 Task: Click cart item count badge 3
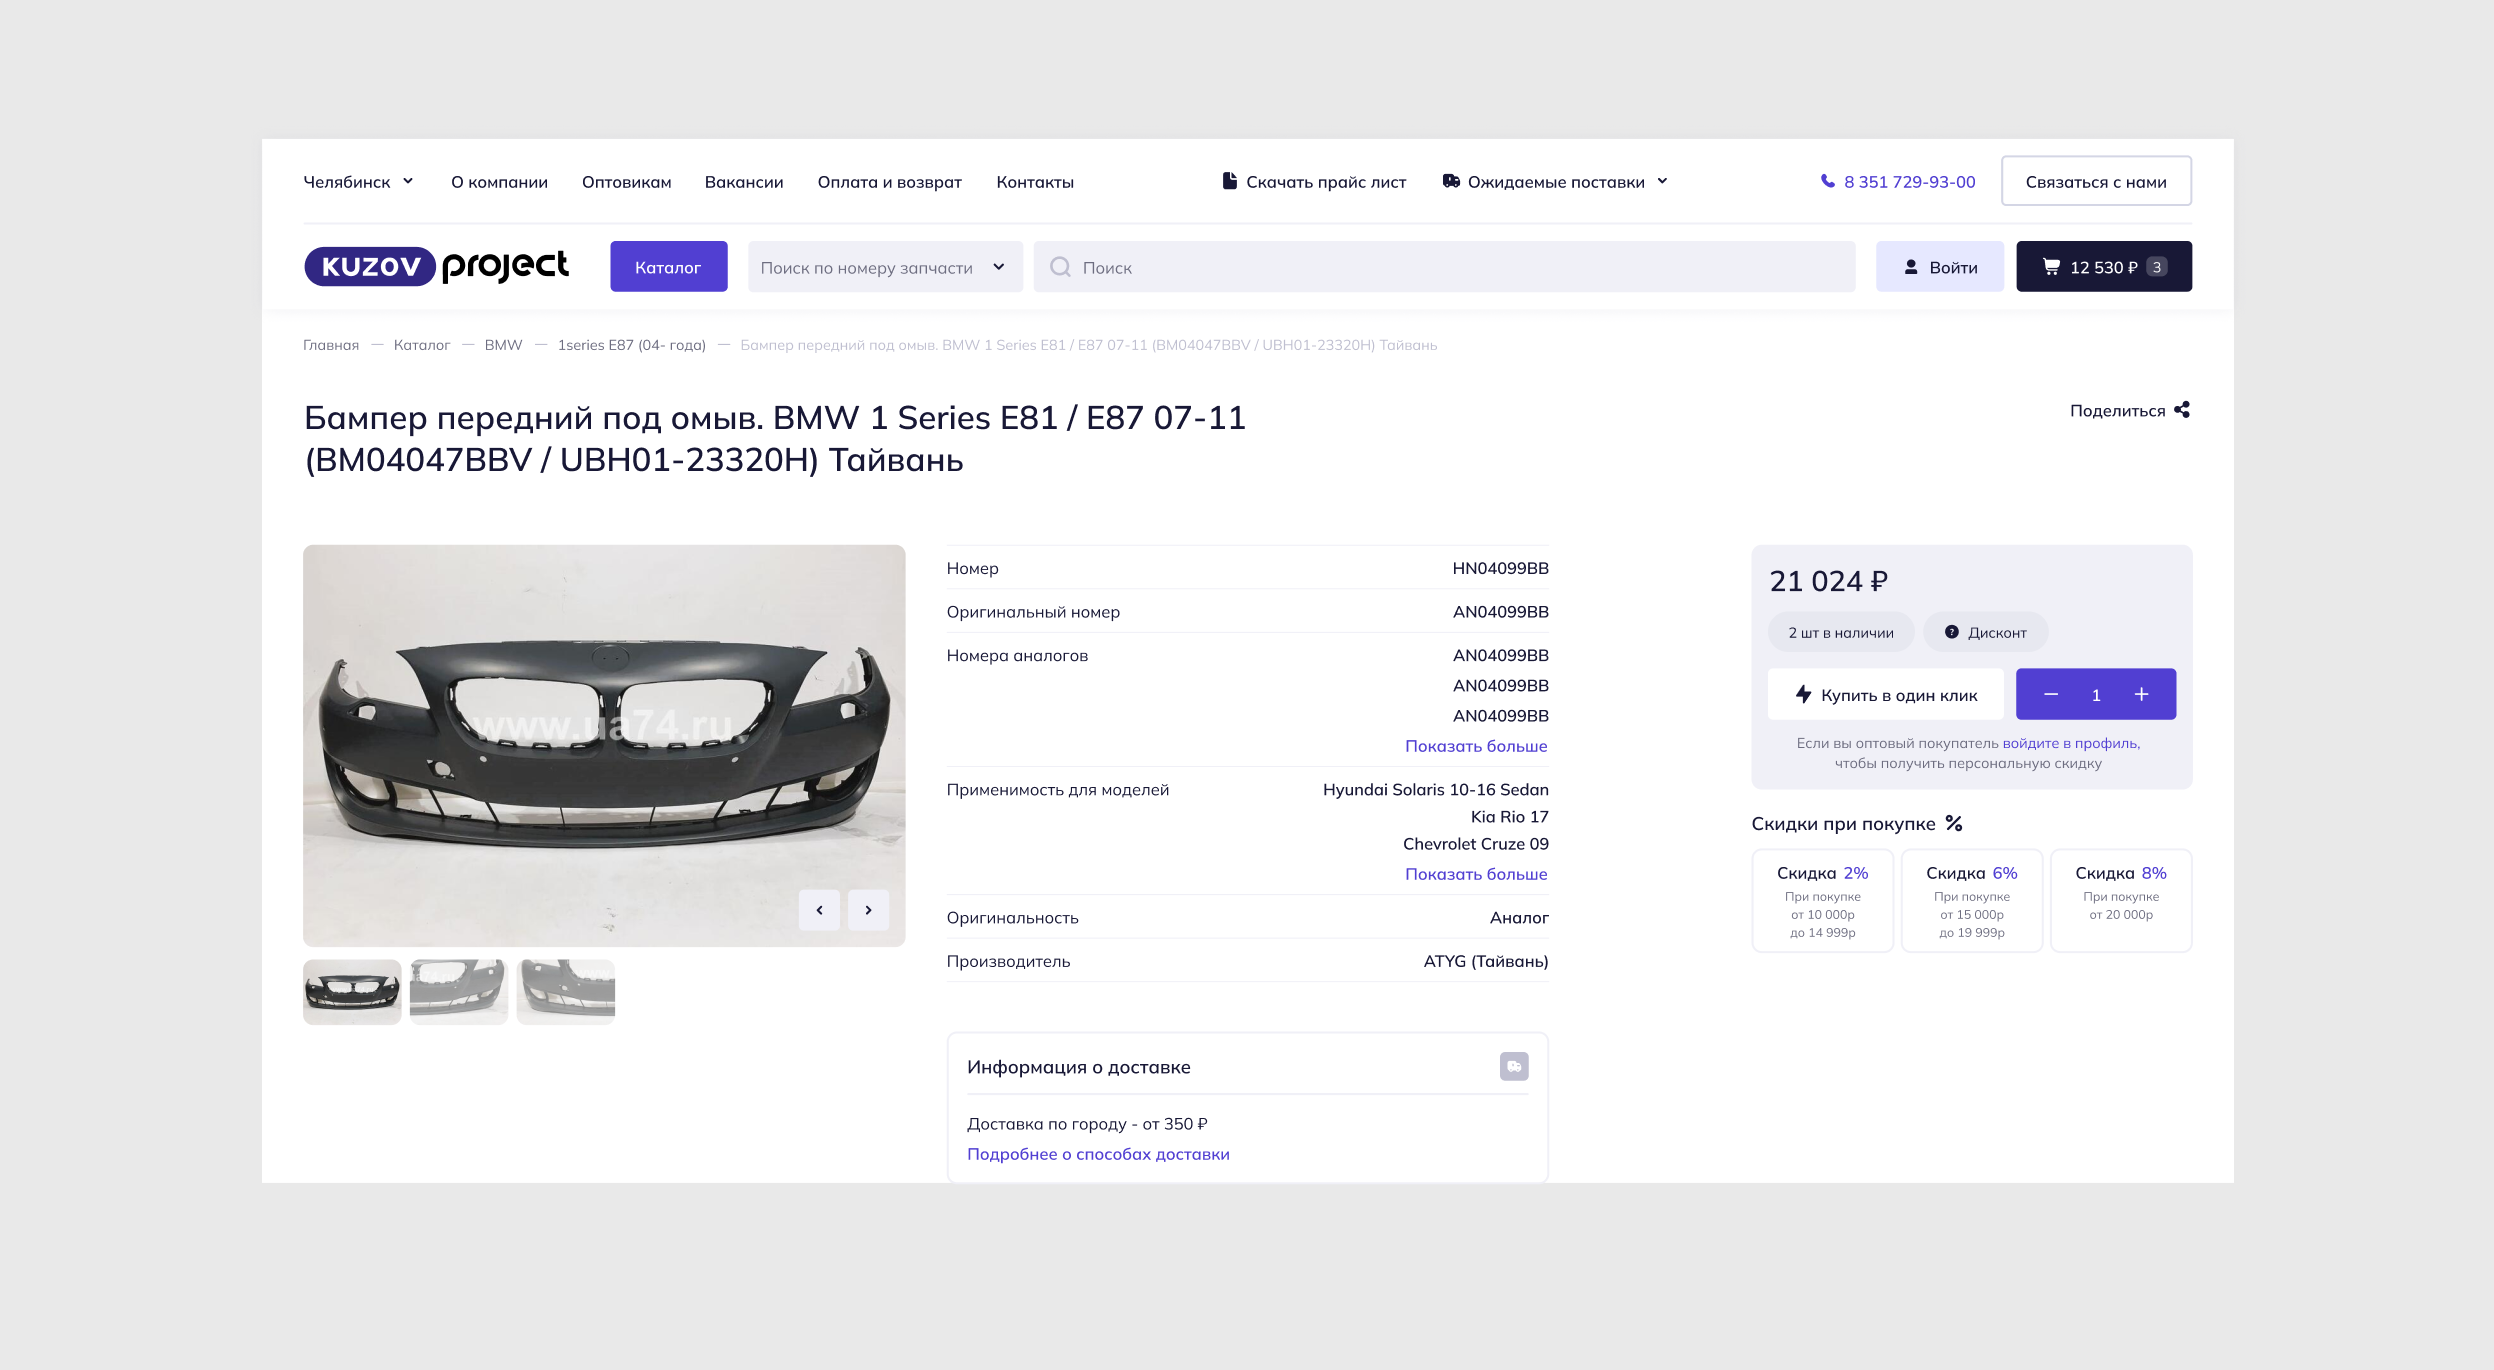[2157, 267]
